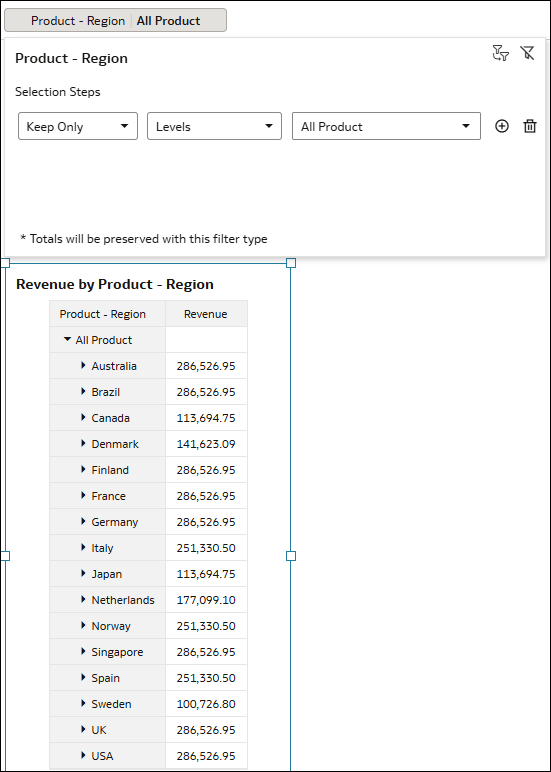Click the filter mode funnels icon

[500, 53]
